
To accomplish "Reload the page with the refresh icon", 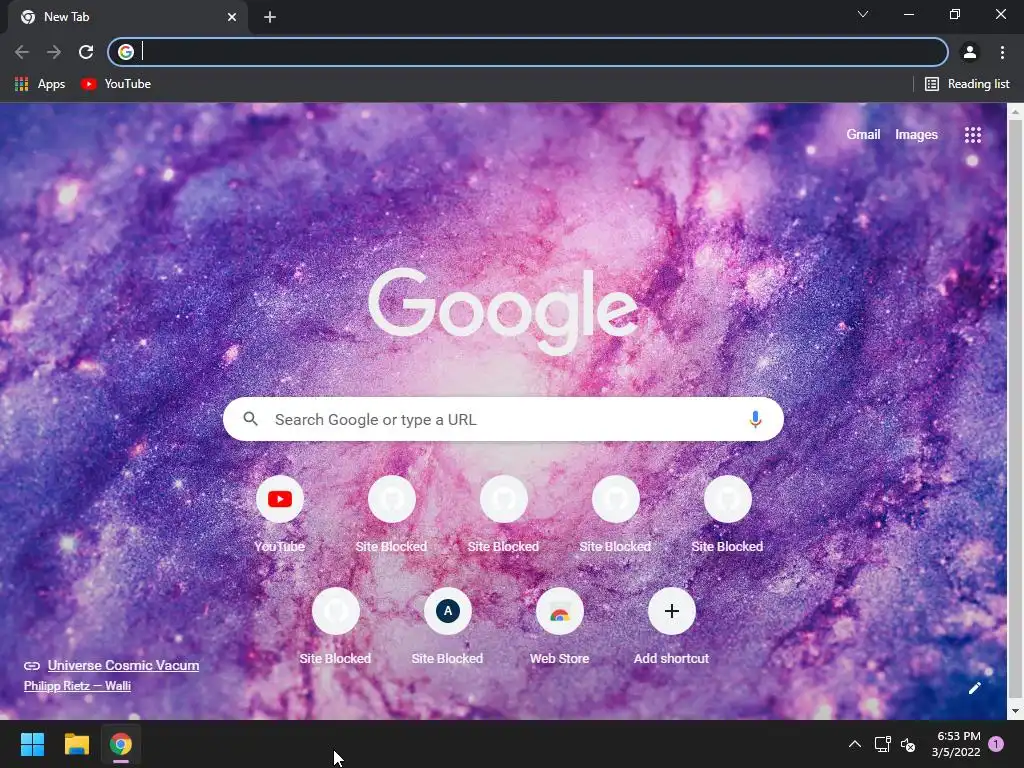I will tap(86, 52).
